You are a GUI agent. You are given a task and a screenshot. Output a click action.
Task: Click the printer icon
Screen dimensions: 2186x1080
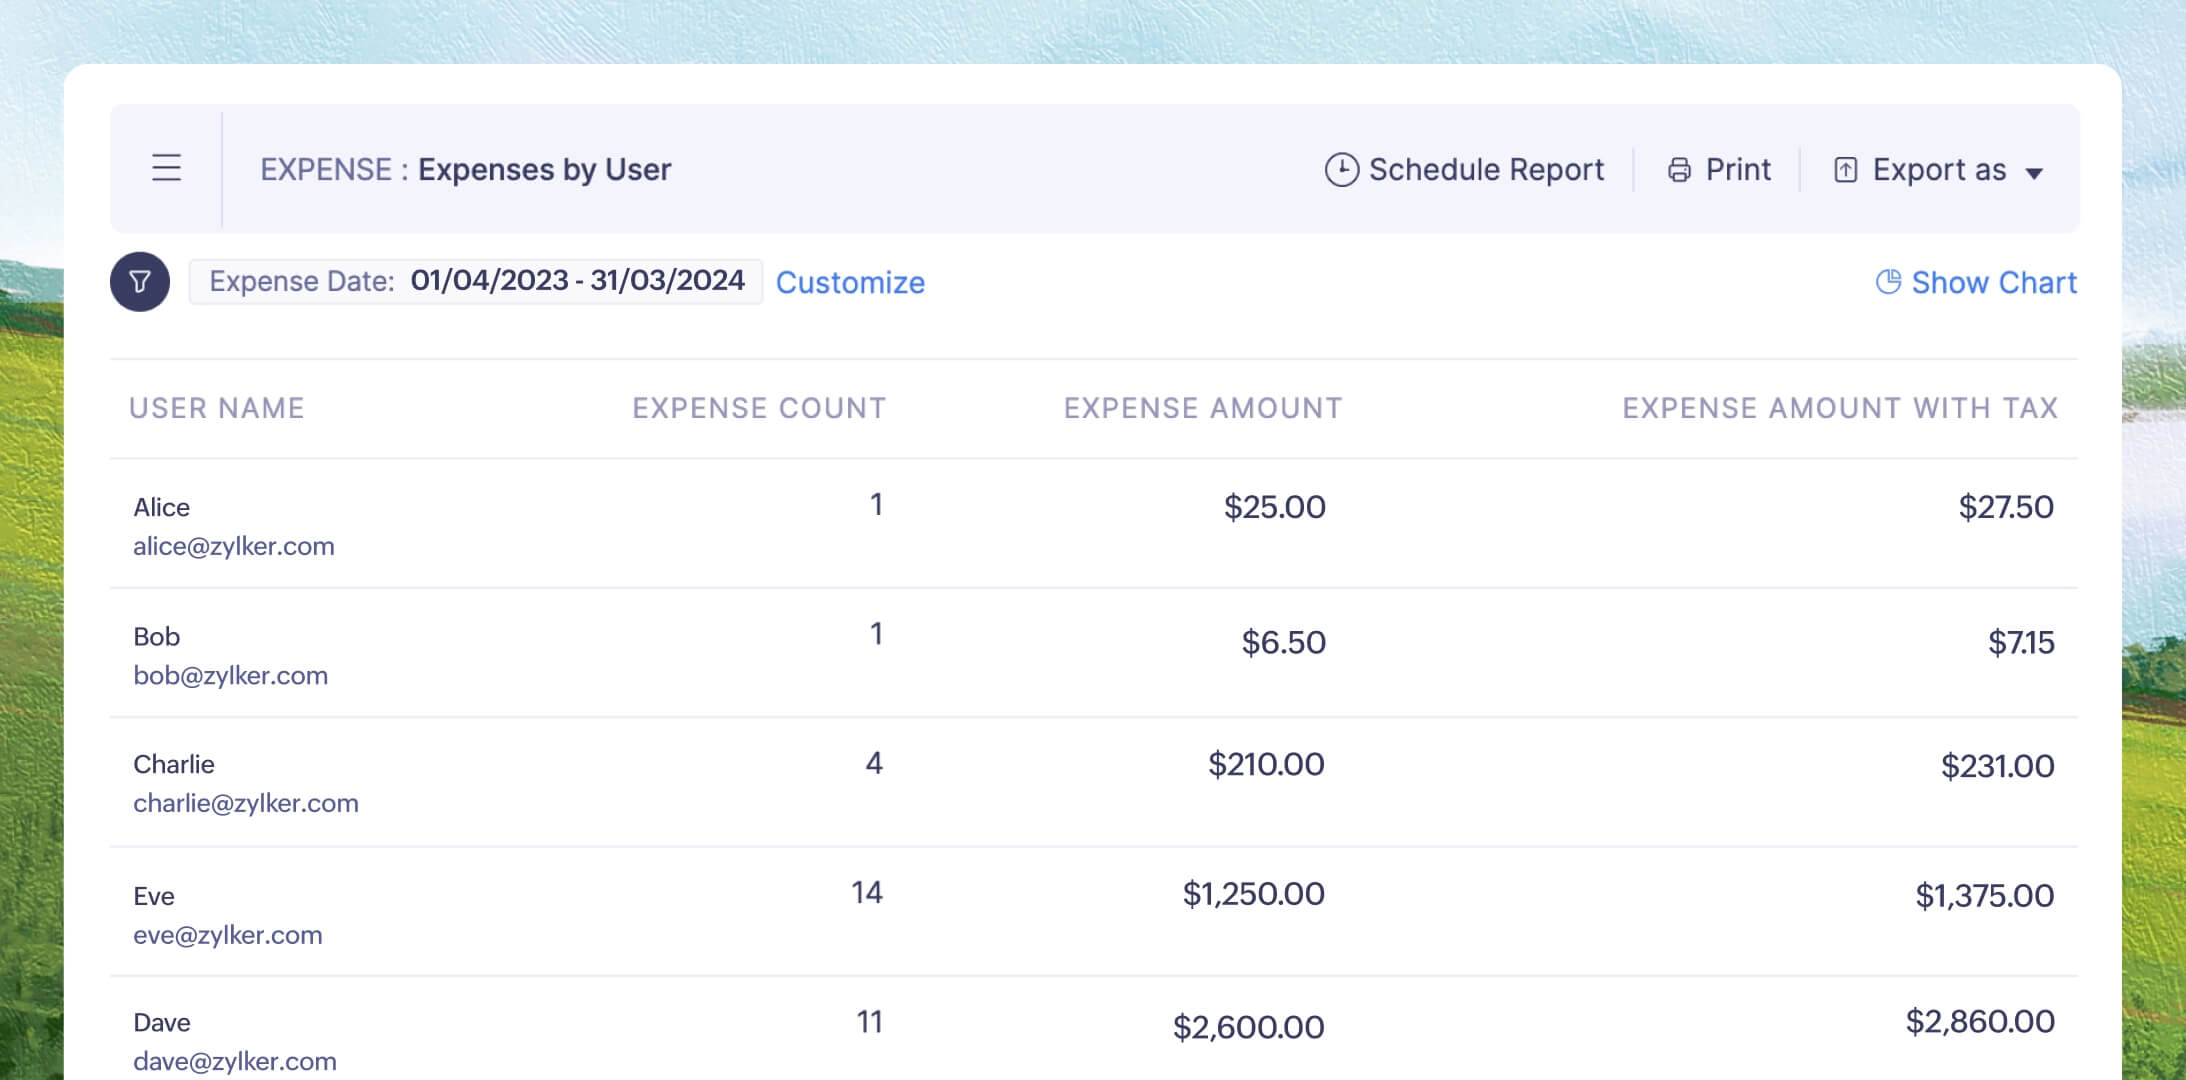(1679, 170)
